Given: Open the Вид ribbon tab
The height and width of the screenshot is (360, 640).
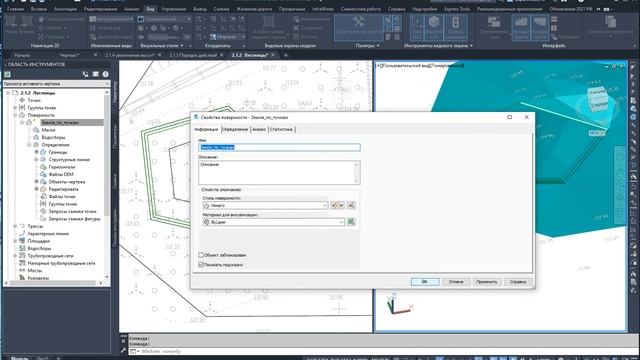Looking at the screenshot, I should point(151,9).
